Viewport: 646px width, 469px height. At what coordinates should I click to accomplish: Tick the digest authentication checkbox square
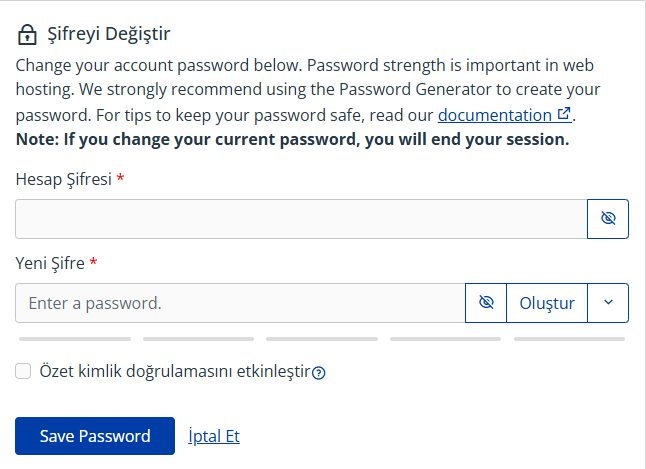pos(23,372)
